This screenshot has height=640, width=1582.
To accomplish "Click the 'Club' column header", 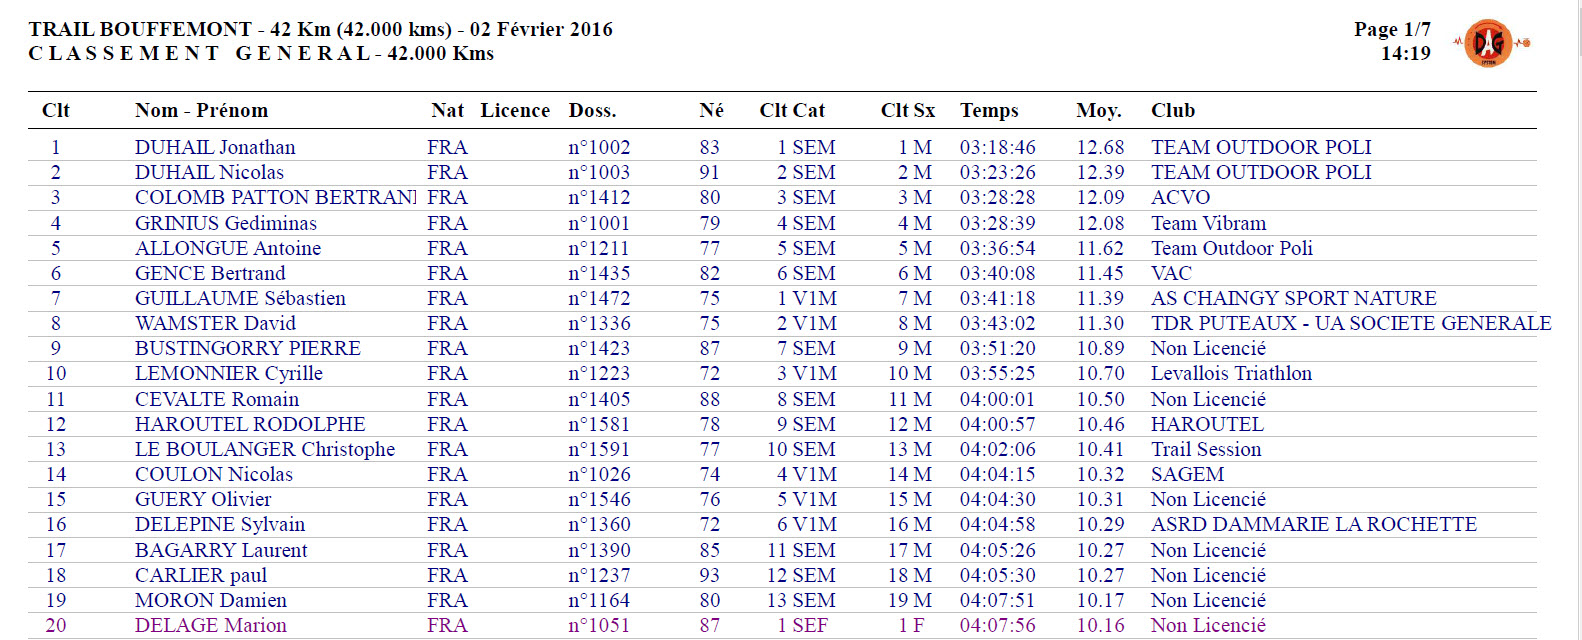I will pyautogui.click(x=1173, y=110).
